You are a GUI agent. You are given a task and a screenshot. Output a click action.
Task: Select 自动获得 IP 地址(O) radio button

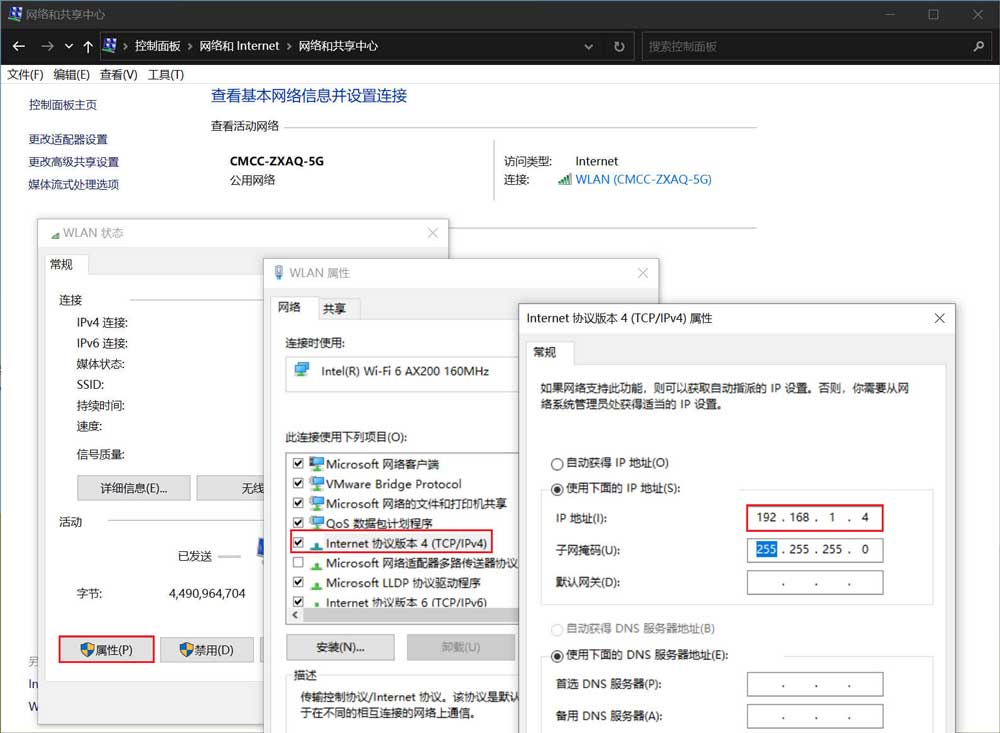(x=557, y=464)
